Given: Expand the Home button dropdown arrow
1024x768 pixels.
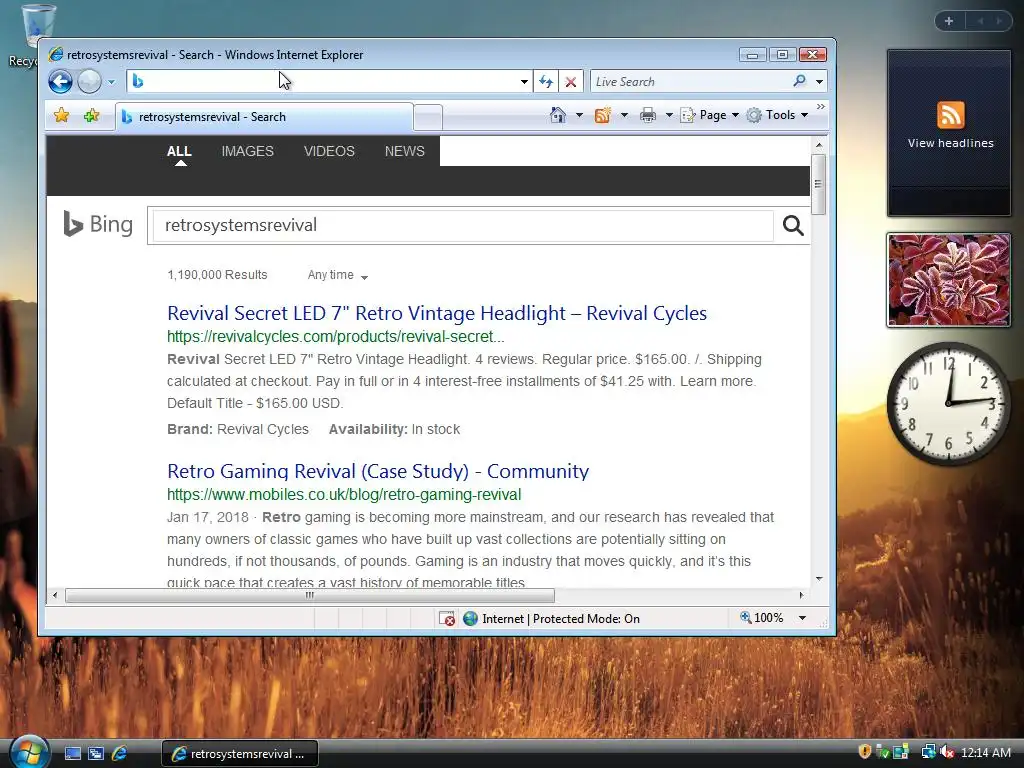Looking at the screenshot, I should tap(579, 115).
